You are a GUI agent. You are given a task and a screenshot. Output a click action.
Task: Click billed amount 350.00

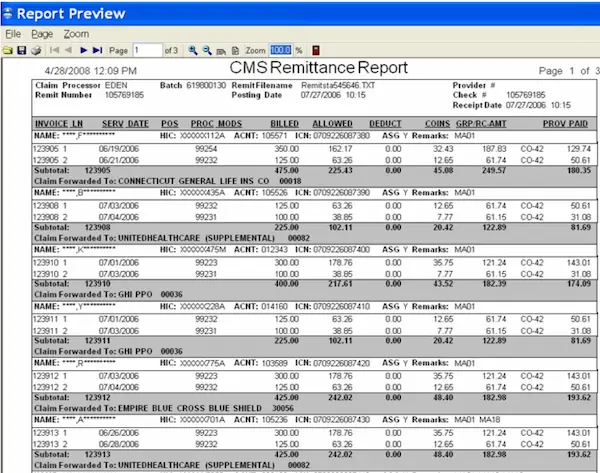click(287, 149)
